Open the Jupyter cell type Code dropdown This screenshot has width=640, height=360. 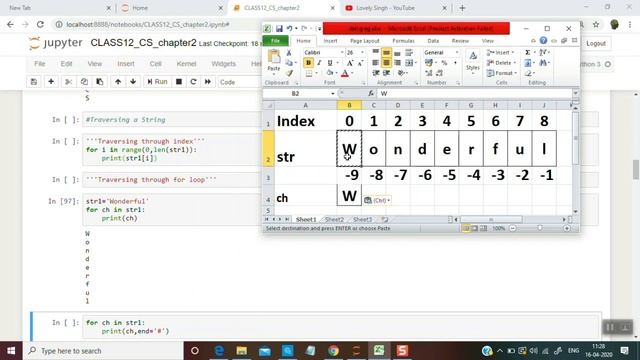click(239, 82)
